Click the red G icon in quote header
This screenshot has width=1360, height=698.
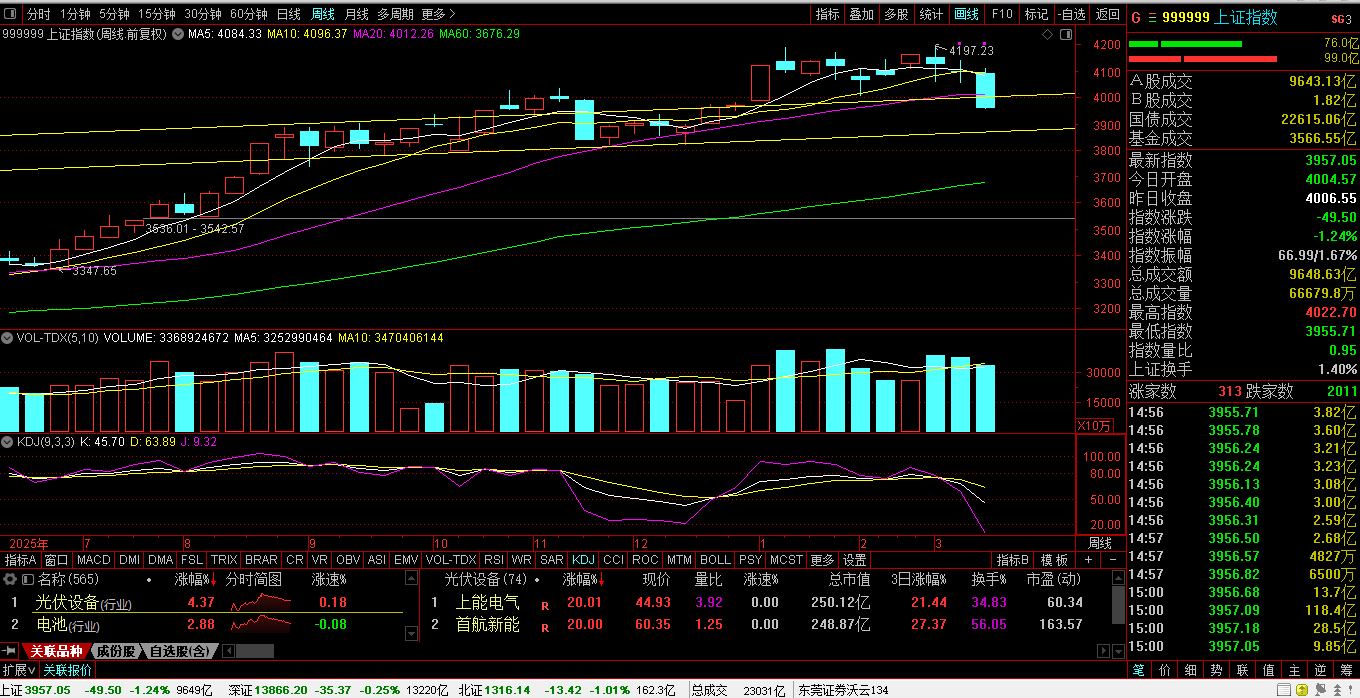pos(1135,17)
